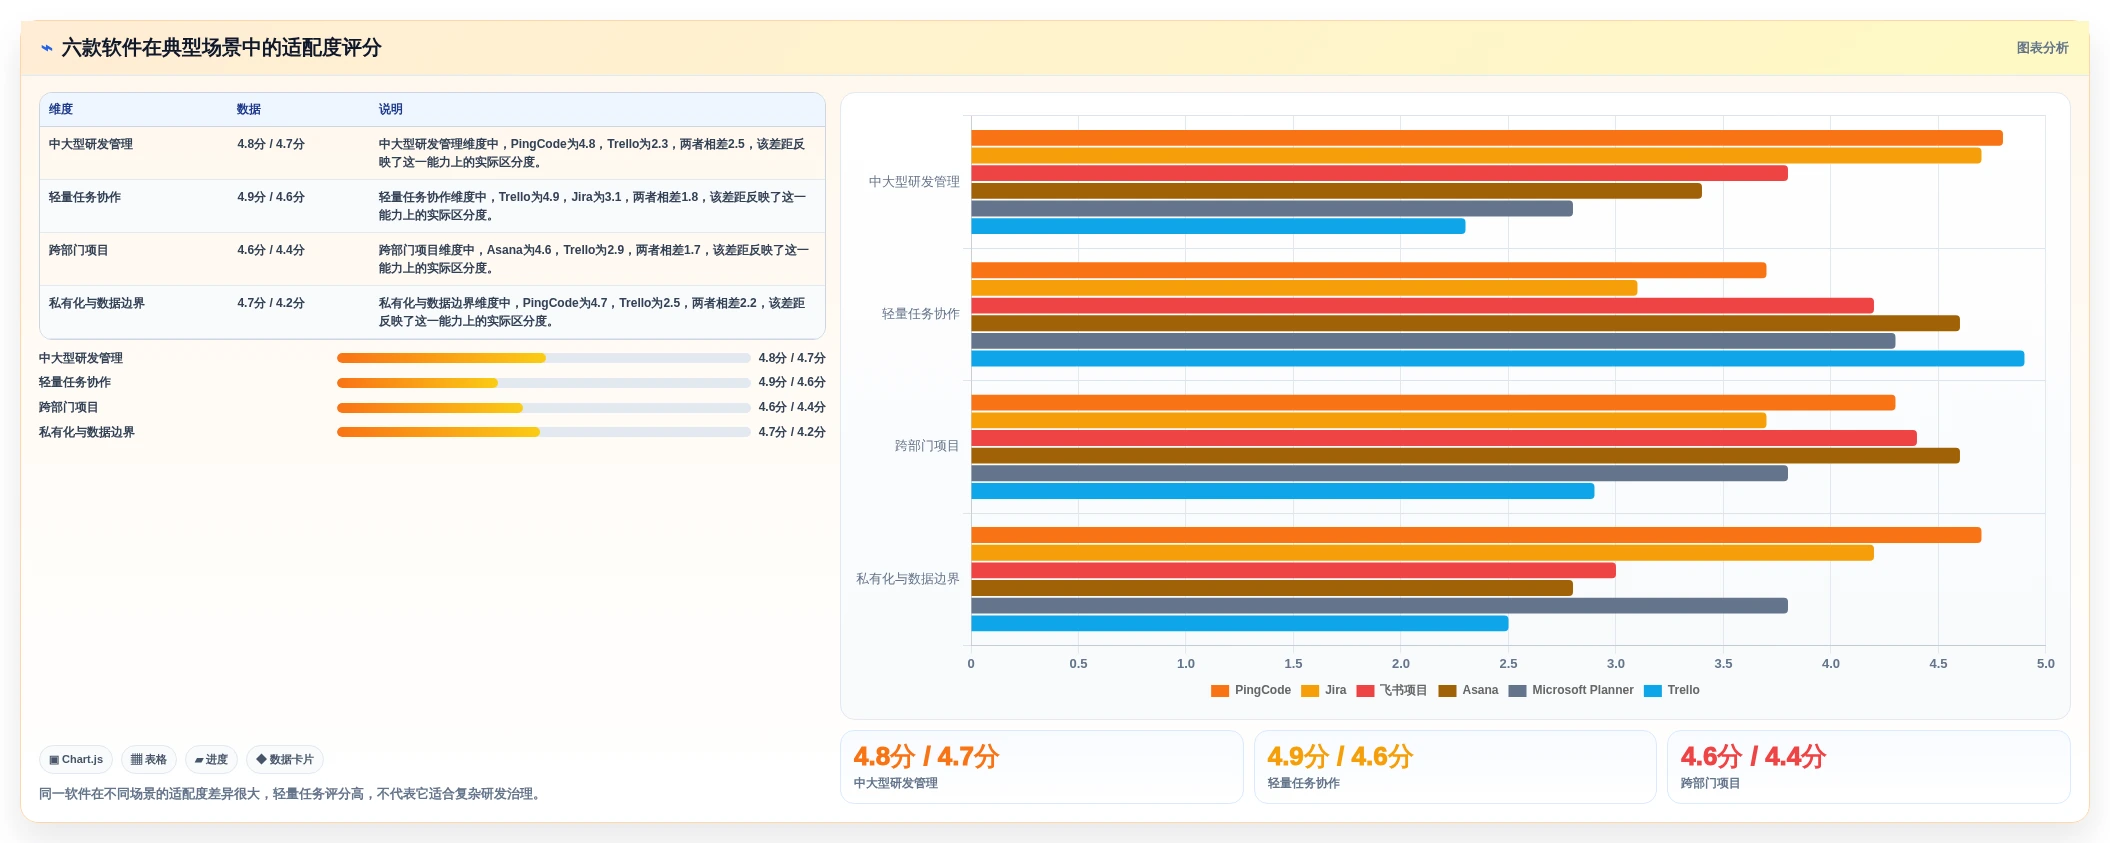Click the 轻量任务协作 progress bar

543,383
